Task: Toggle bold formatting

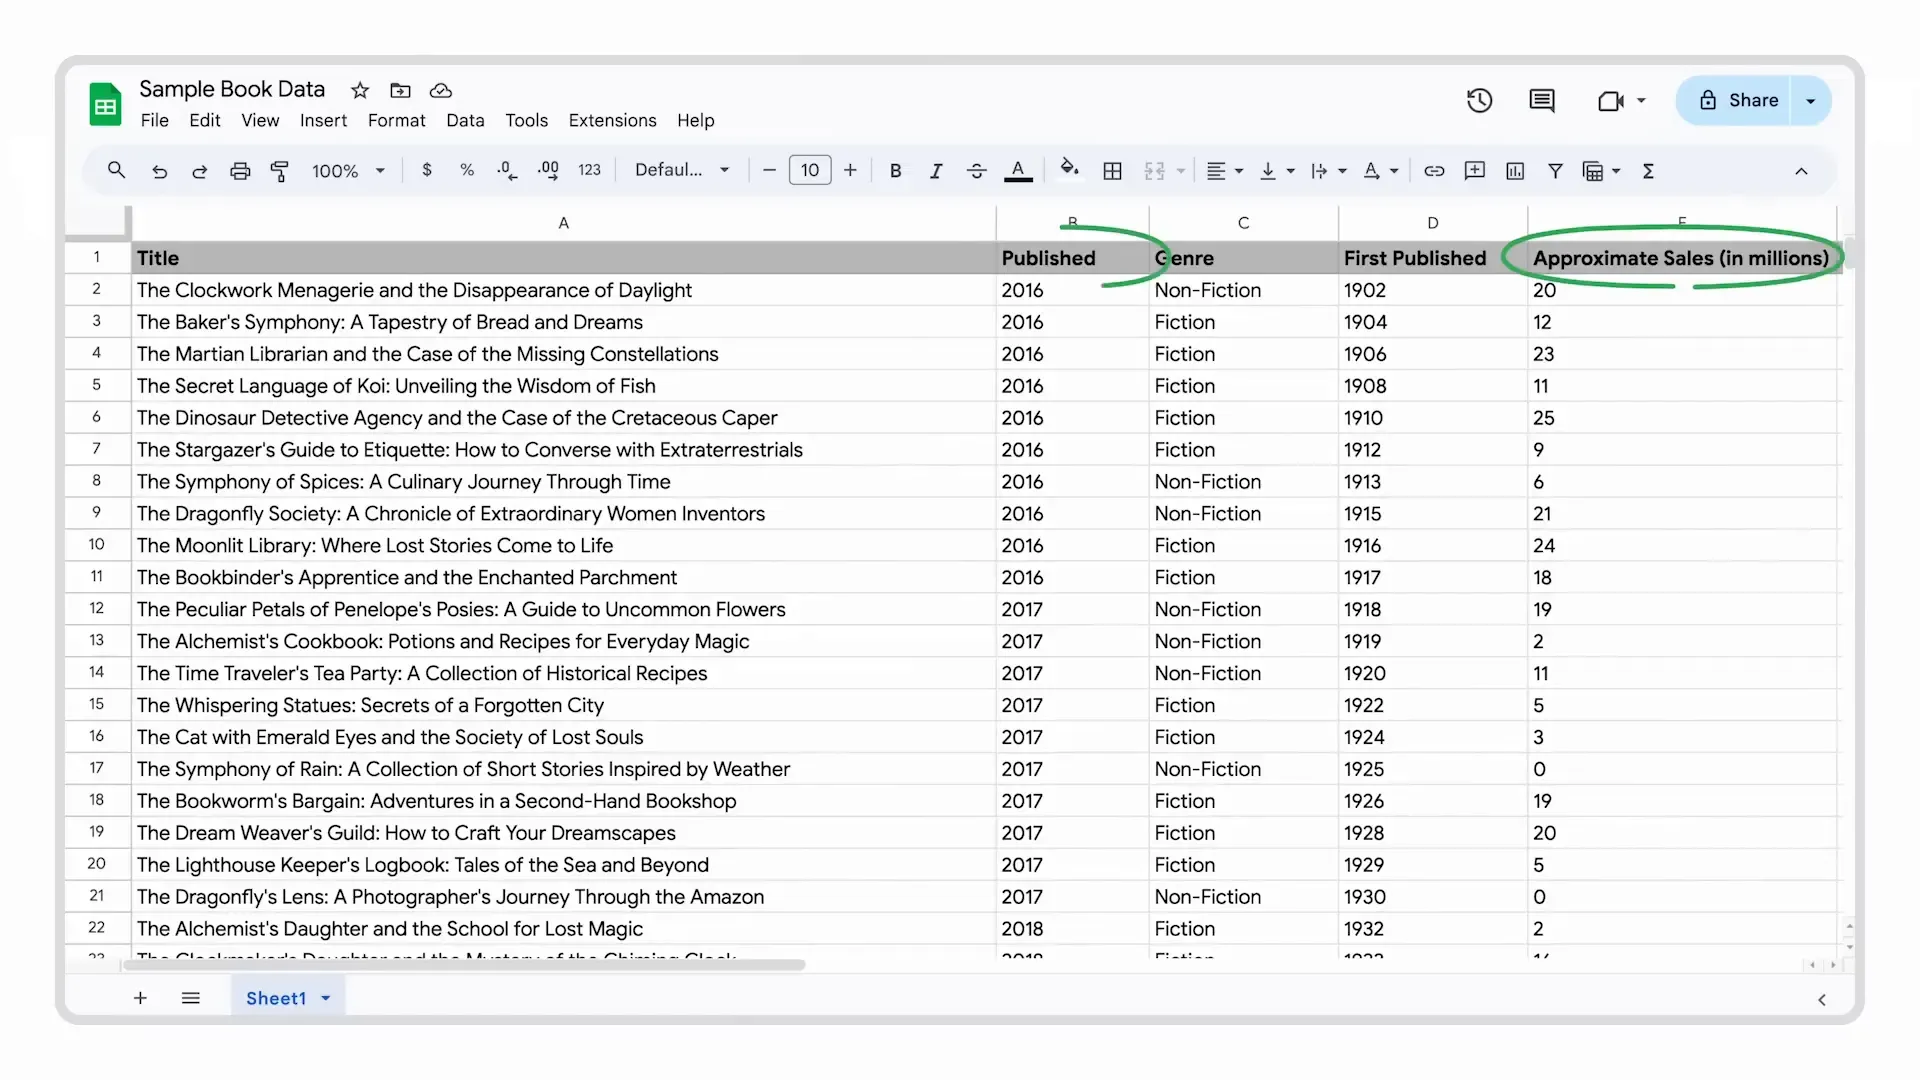Action: coord(895,171)
